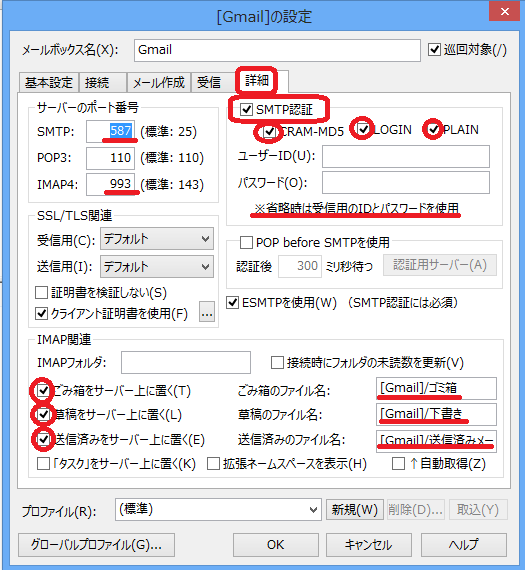Click the SMTP port number field
The width and height of the screenshot is (525, 570).
tap(111, 131)
